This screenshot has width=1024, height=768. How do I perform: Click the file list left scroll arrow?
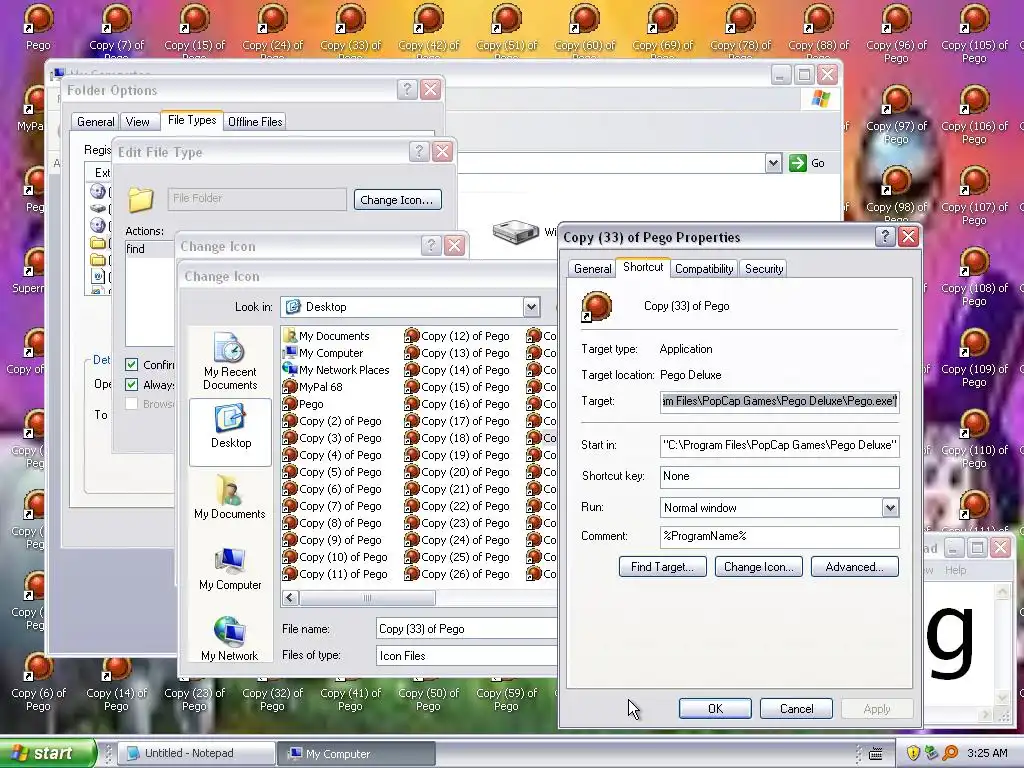[291, 598]
